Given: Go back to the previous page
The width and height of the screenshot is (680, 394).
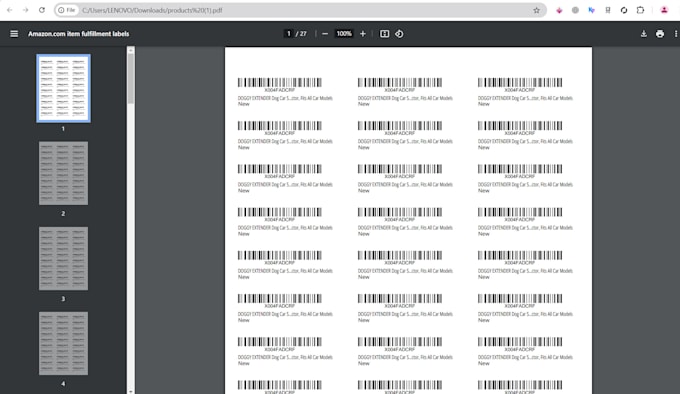Looking at the screenshot, I should pyautogui.click(x=10, y=10).
